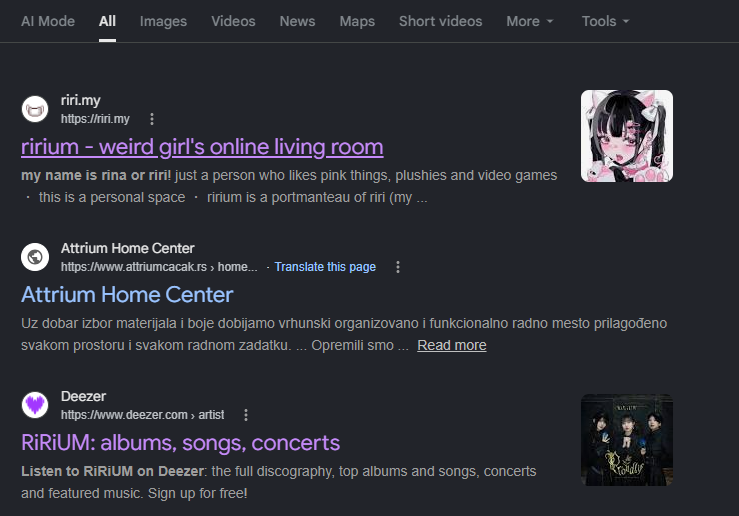Click the 'my name is rina or riri!' snippet text
The height and width of the screenshot is (516, 739).
(x=96, y=176)
